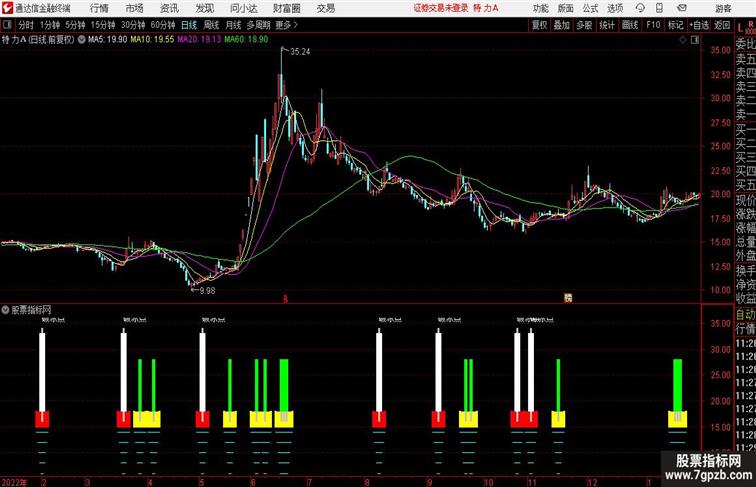Open the F10 company info button
The height and width of the screenshot is (487, 756).
(653, 25)
